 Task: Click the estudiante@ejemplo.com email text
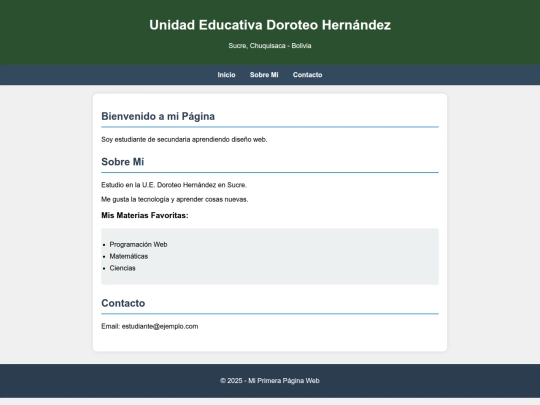160,326
